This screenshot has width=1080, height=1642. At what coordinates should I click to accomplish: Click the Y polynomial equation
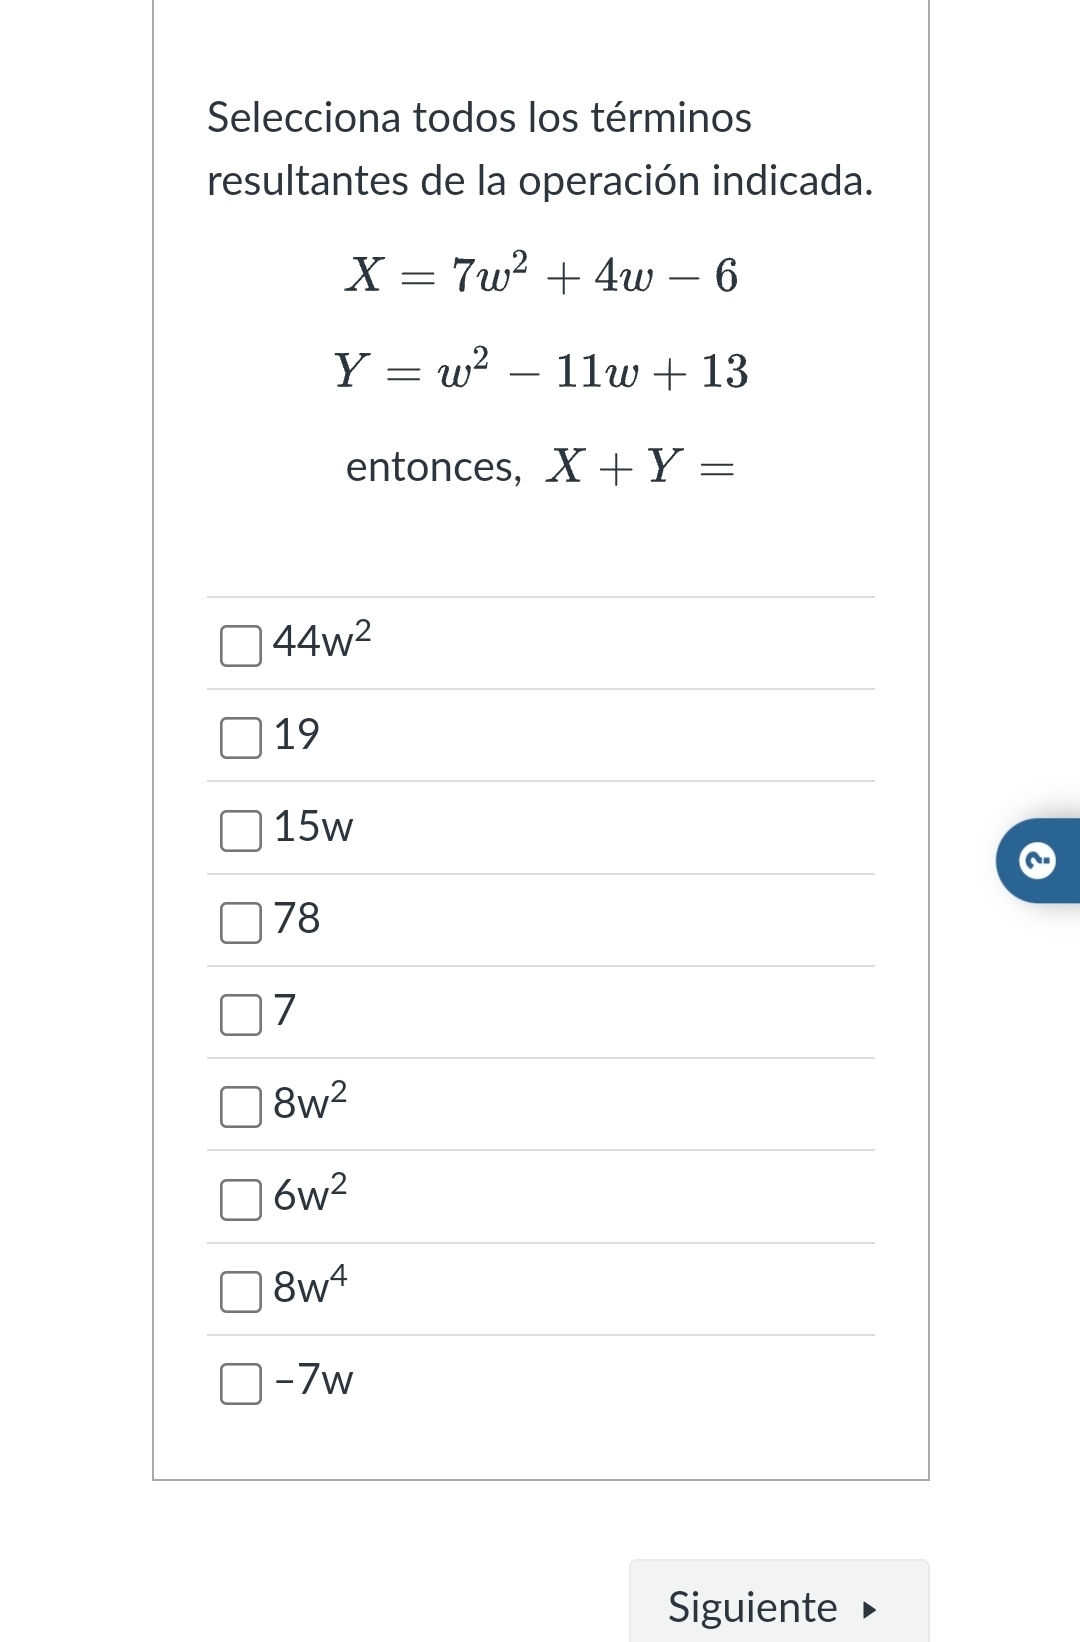[x=541, y=371]
